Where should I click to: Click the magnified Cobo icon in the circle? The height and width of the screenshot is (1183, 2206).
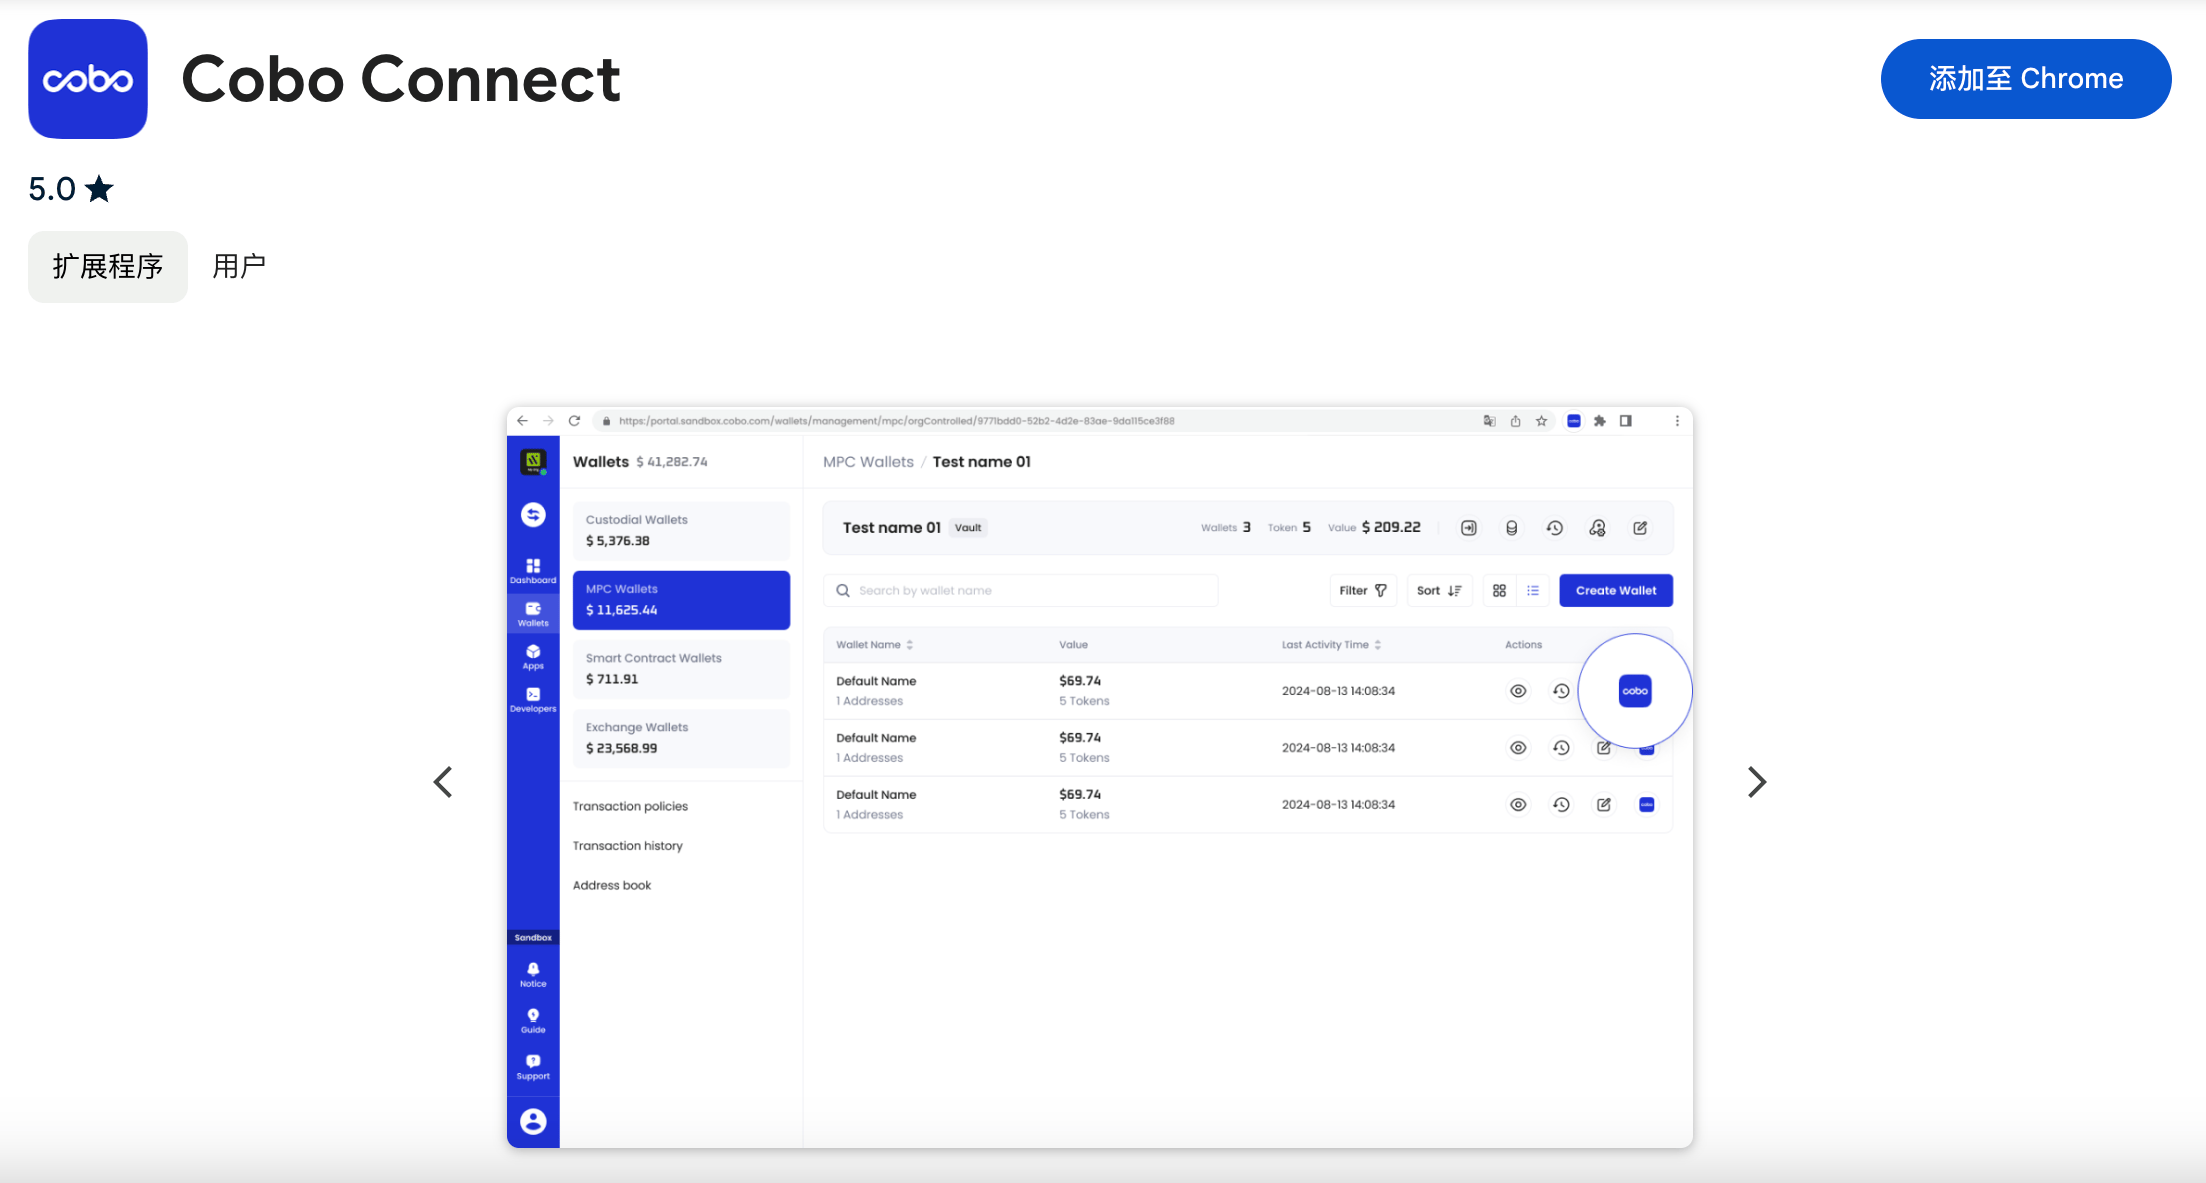tap(1635, 691)
